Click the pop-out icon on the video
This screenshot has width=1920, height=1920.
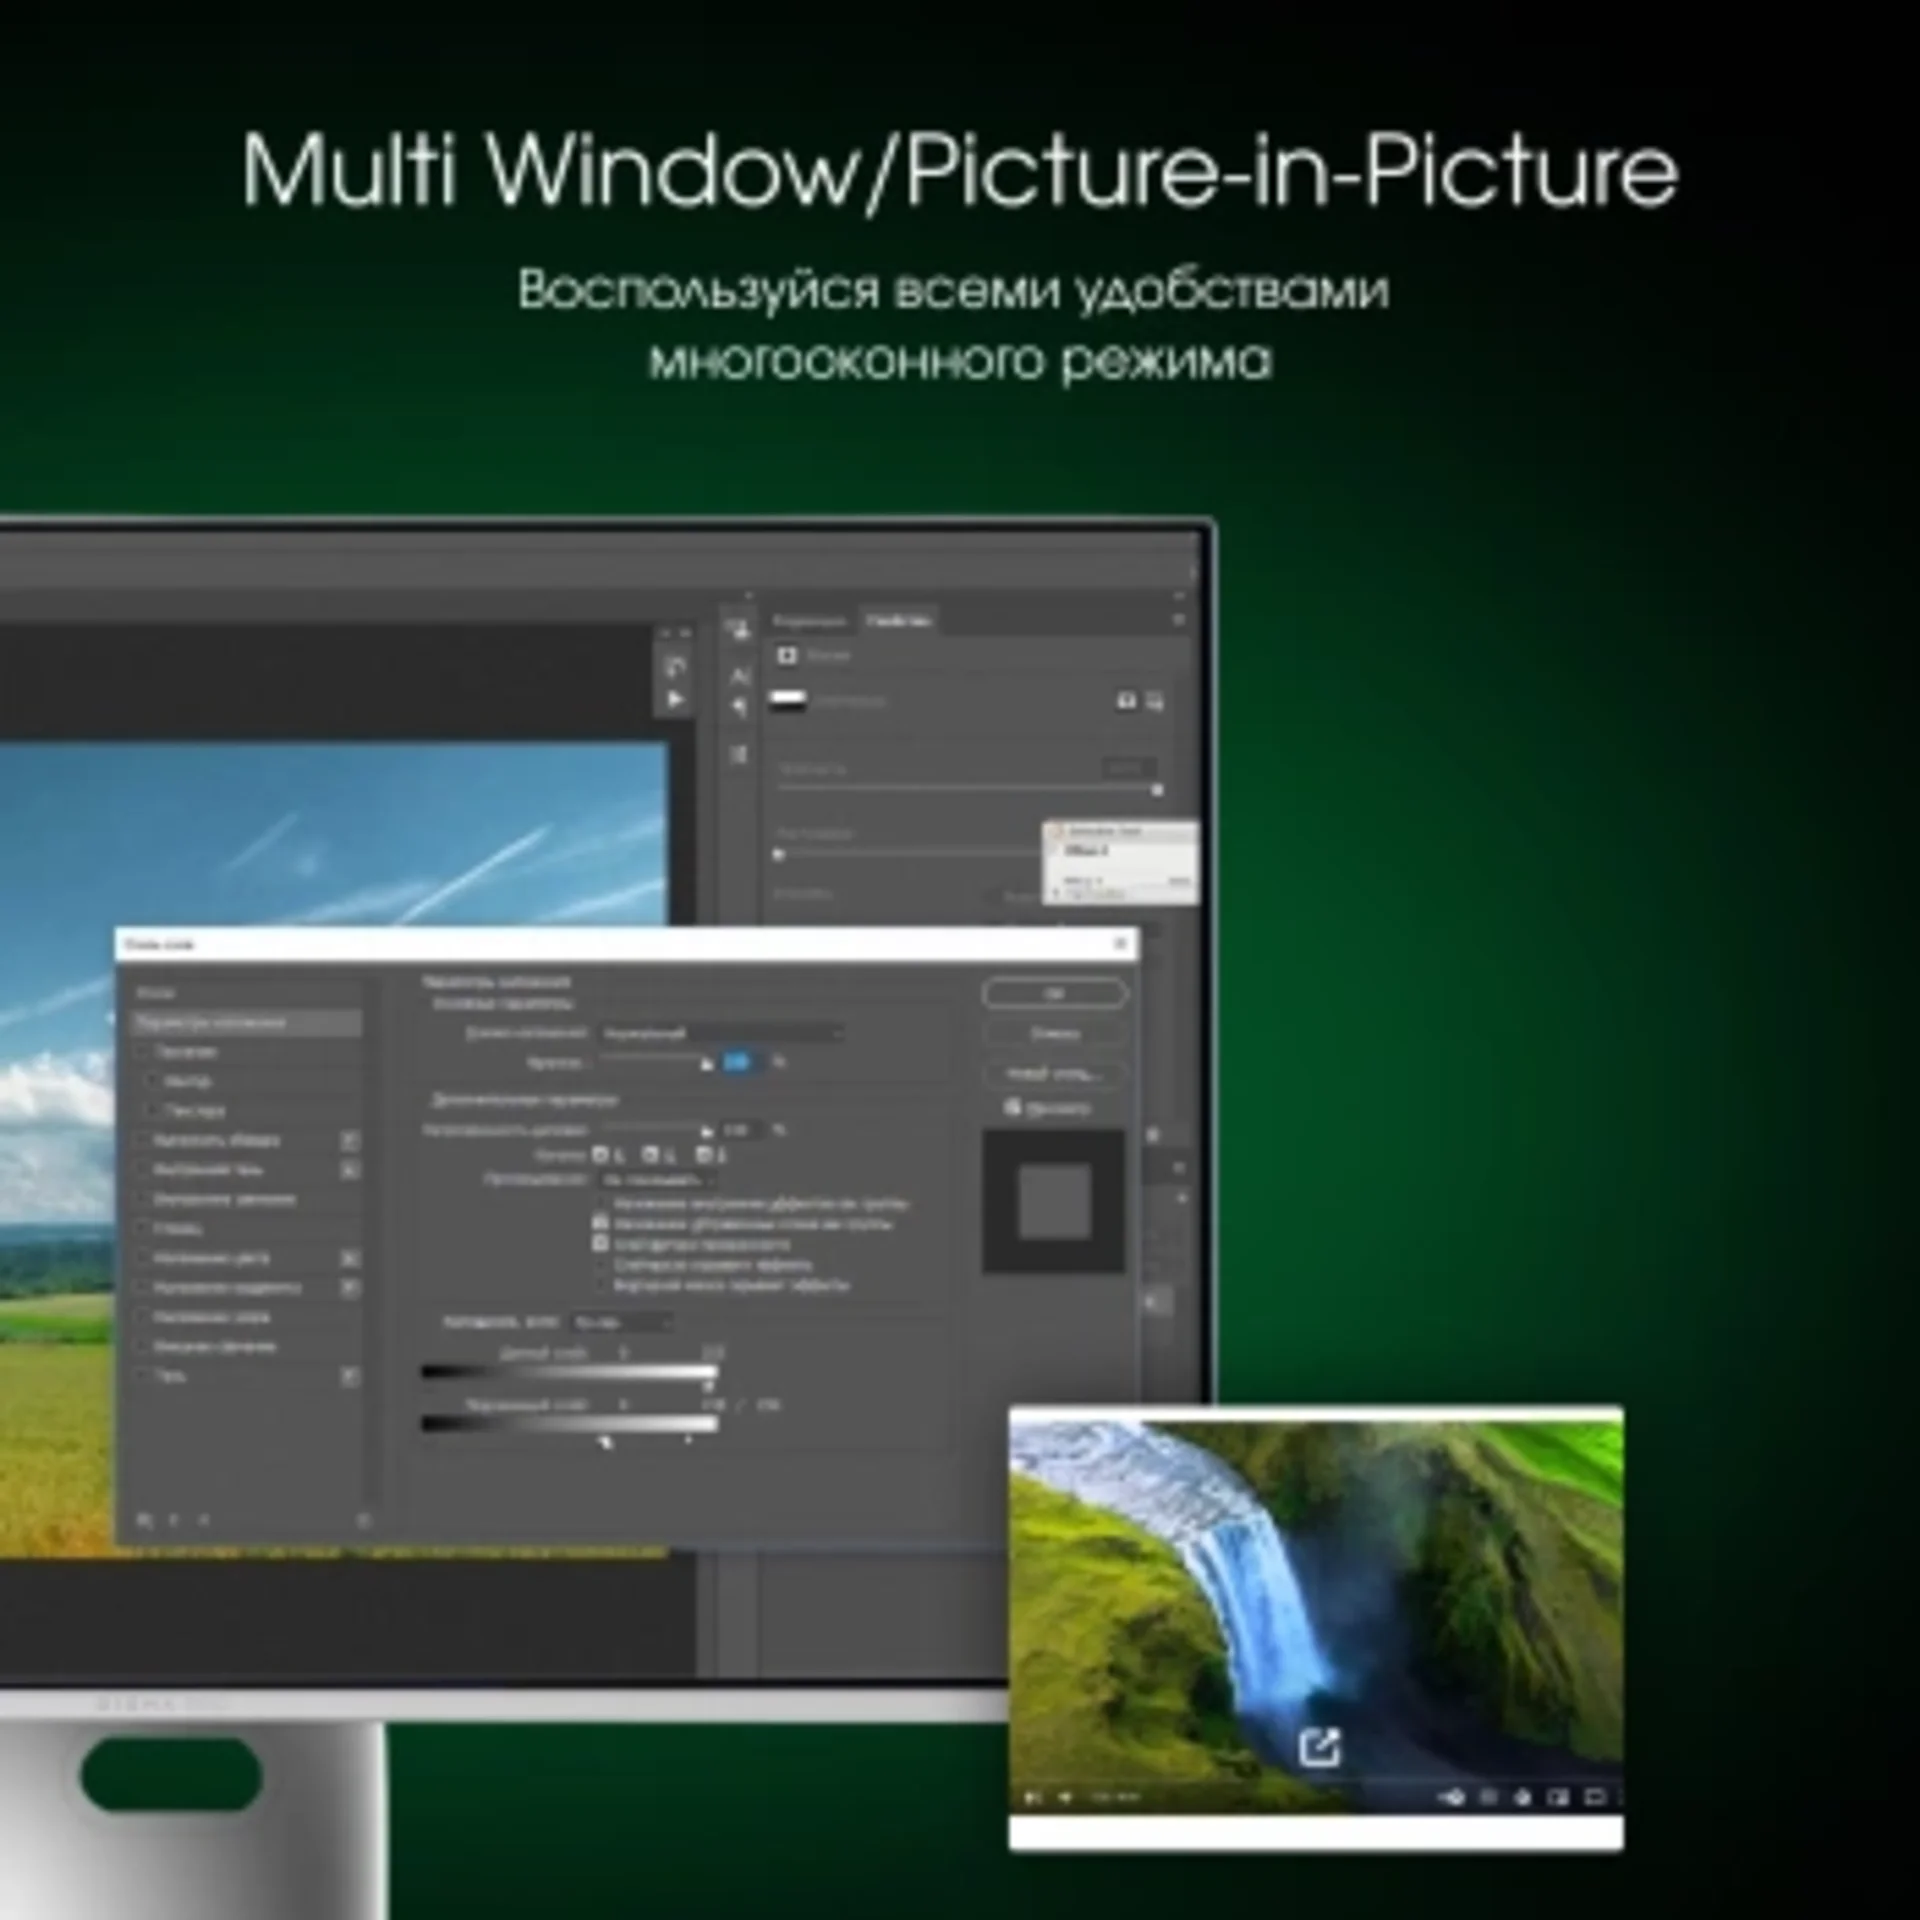coord(1318,1747)
